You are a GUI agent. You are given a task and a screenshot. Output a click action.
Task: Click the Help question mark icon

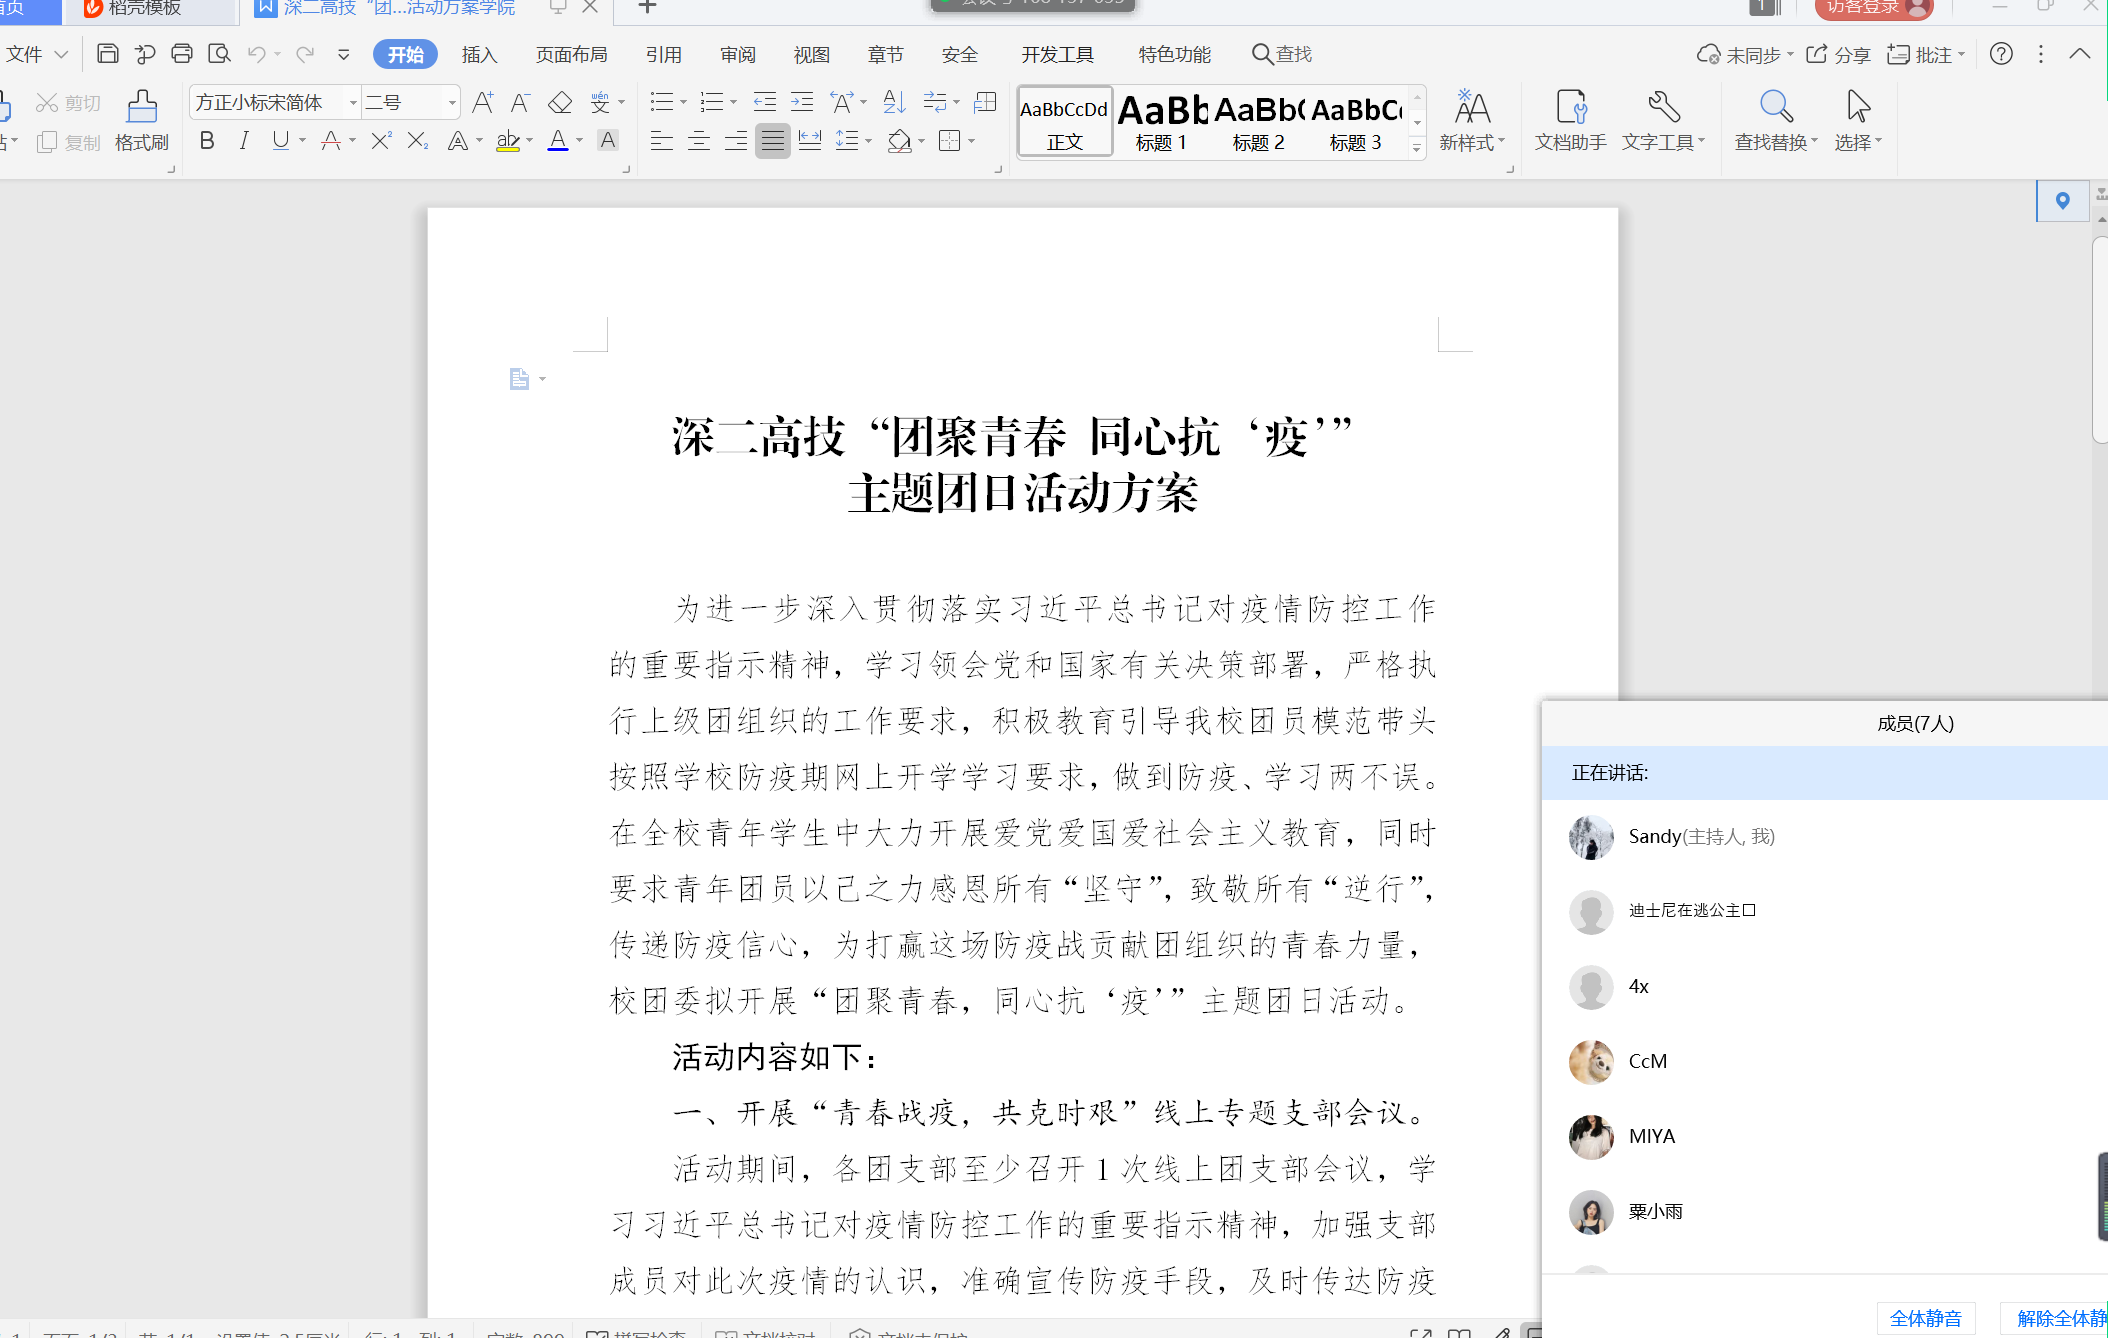pos(2001,54)
